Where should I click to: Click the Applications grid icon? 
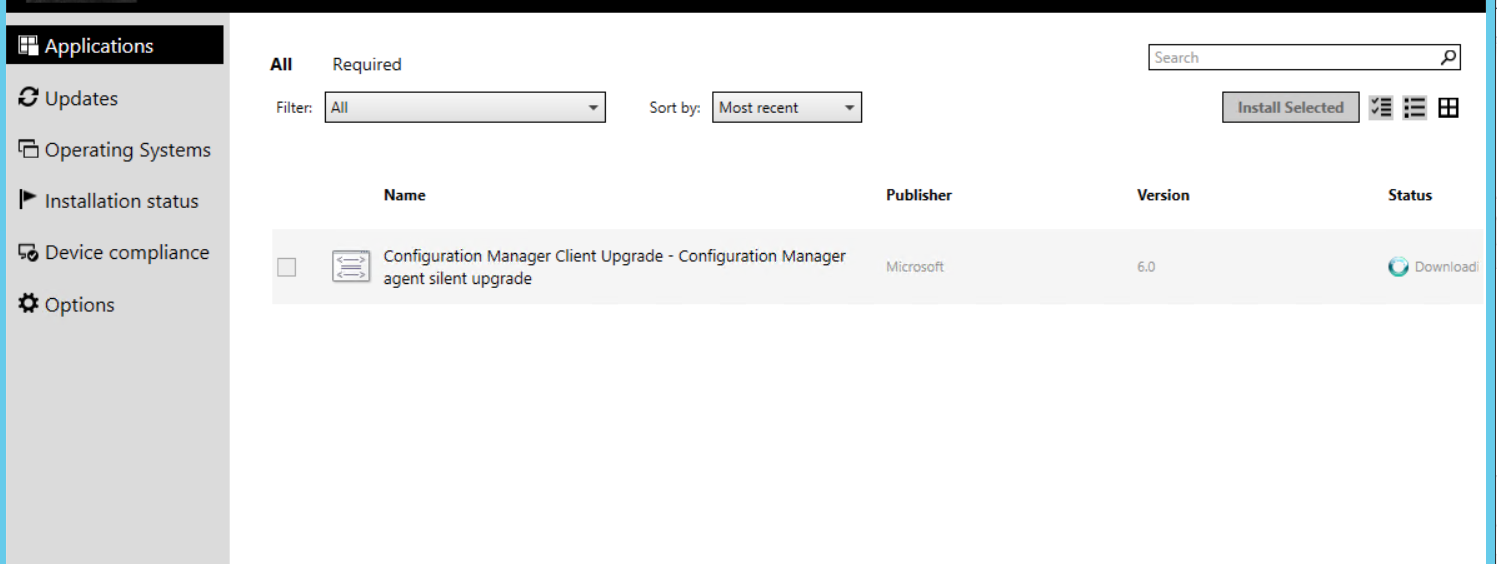point(28,46)
